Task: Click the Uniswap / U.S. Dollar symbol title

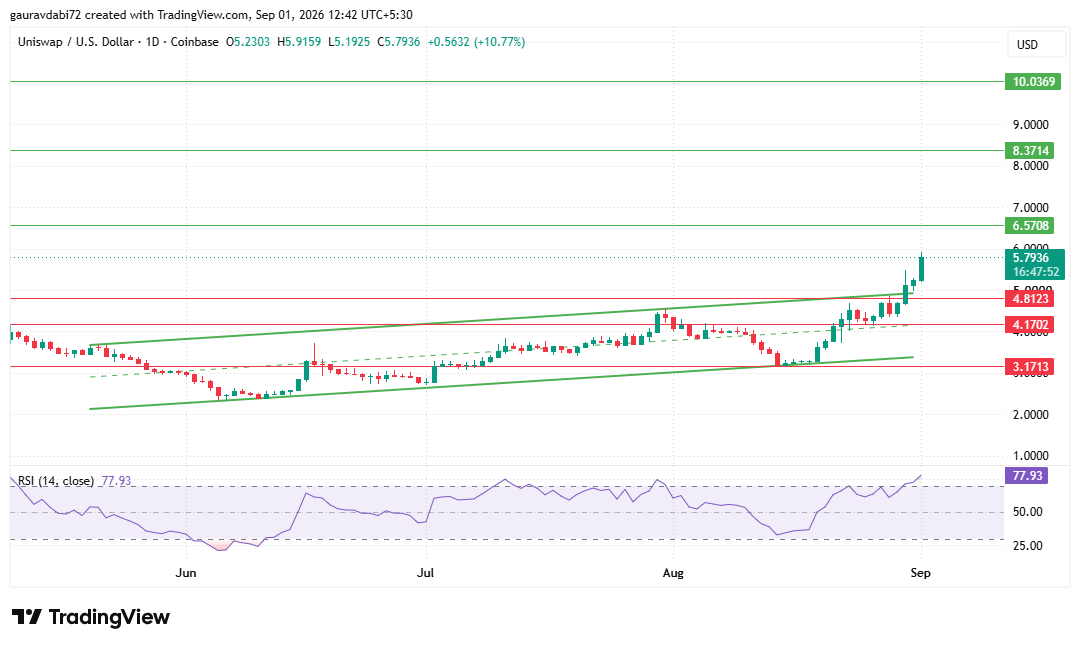Action: [76, 42]
